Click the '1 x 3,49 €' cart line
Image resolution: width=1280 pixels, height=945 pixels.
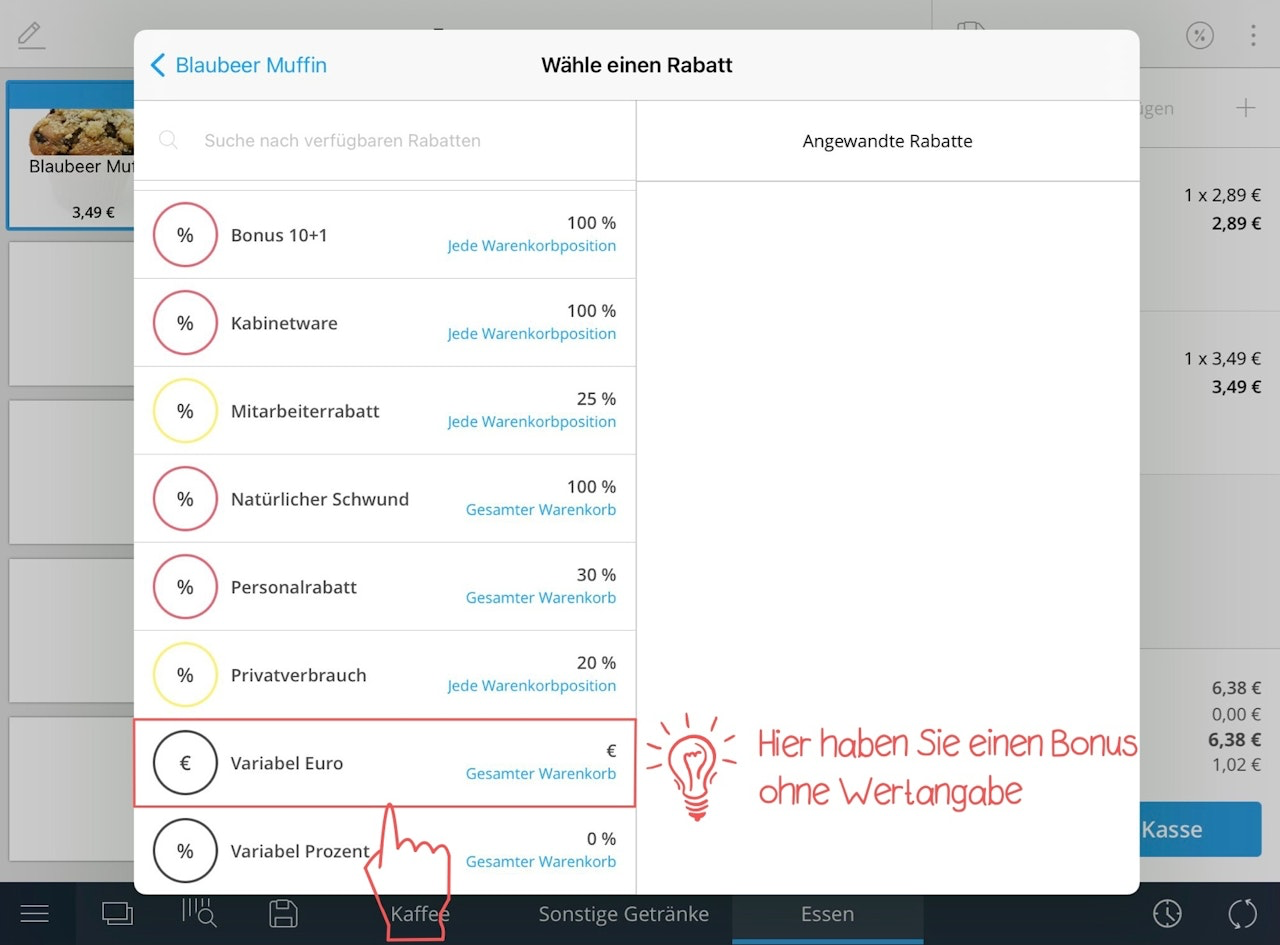[1223, 358]
